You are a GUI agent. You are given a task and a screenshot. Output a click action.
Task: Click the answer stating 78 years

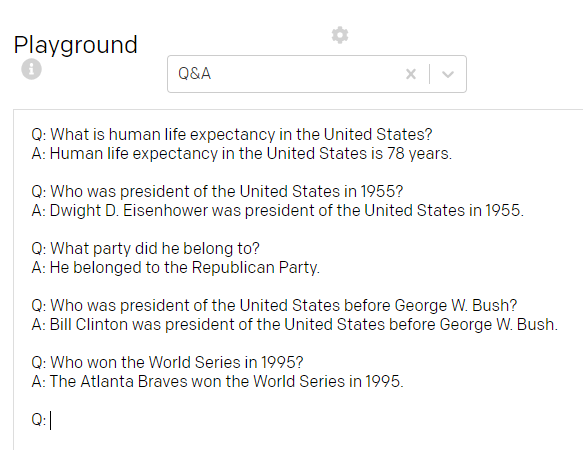tap(242, 154)
